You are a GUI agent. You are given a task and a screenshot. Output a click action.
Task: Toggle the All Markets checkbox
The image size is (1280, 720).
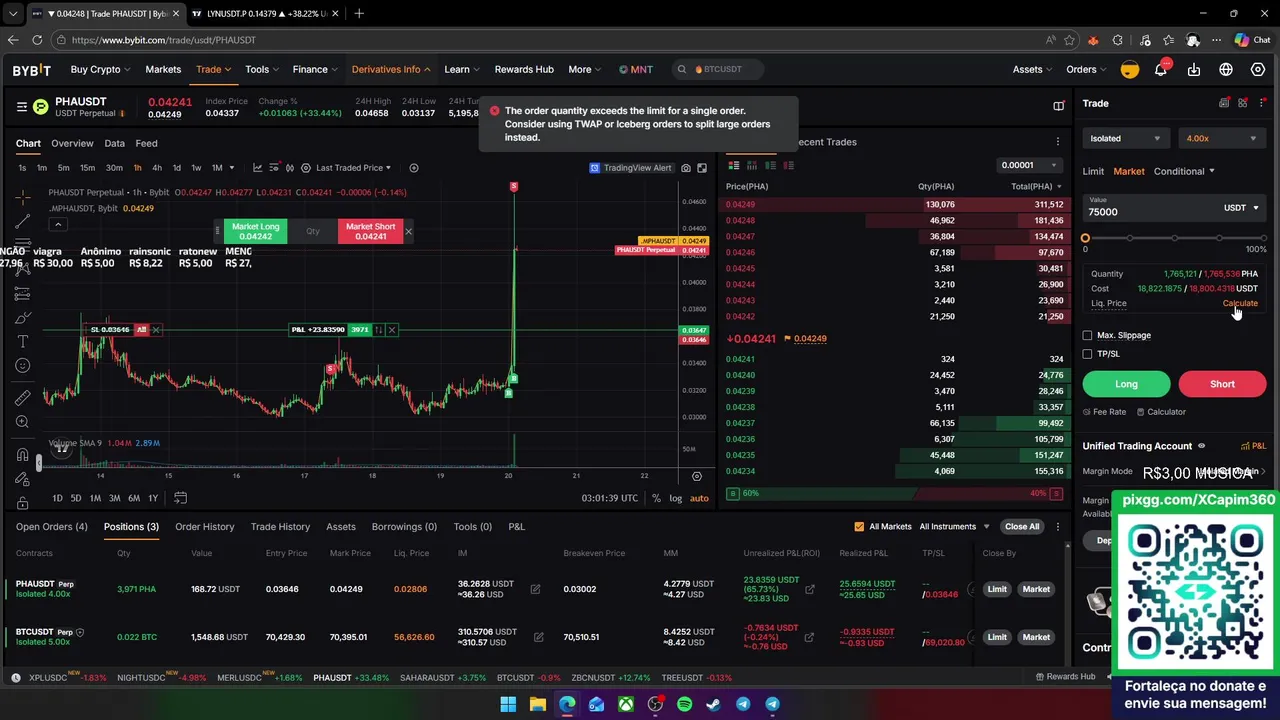859,527
